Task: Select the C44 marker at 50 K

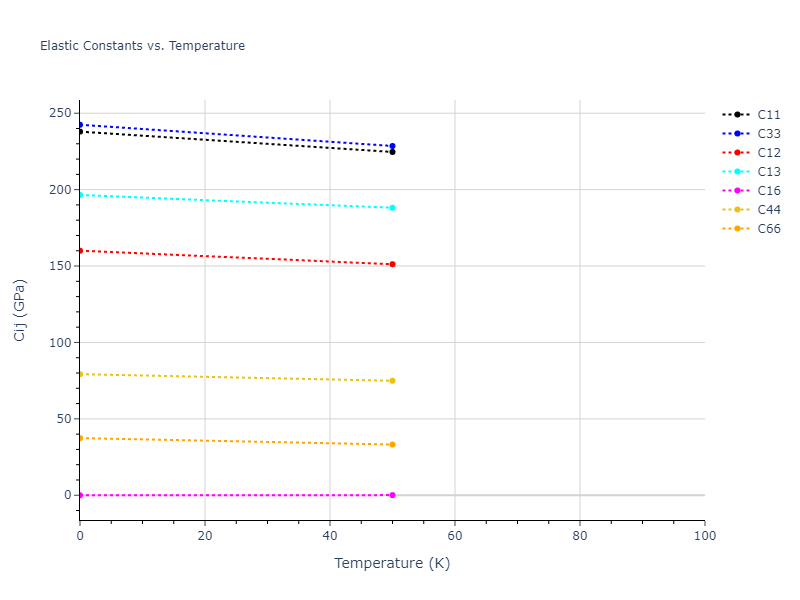Action: tap(392, 381)
